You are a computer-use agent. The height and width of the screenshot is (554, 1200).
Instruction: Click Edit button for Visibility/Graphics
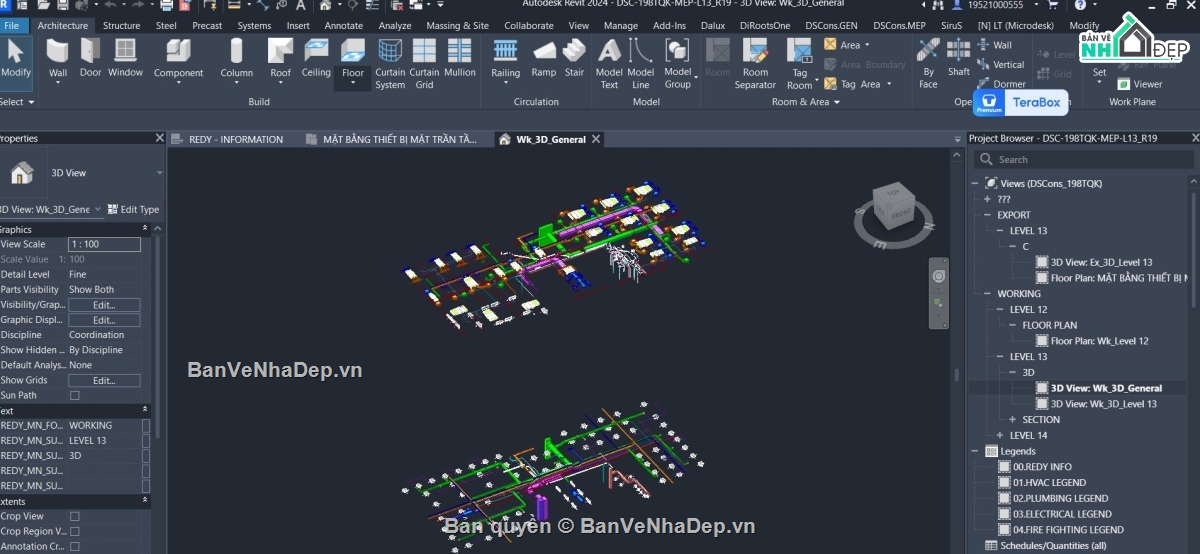point(104,305)
